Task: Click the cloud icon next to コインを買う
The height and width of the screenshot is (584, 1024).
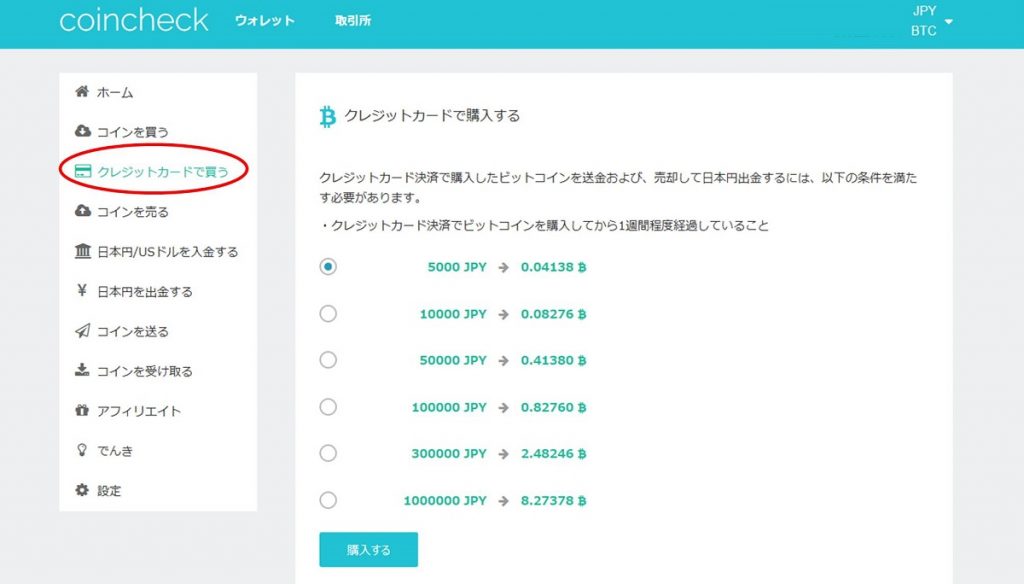Action: 82,131
